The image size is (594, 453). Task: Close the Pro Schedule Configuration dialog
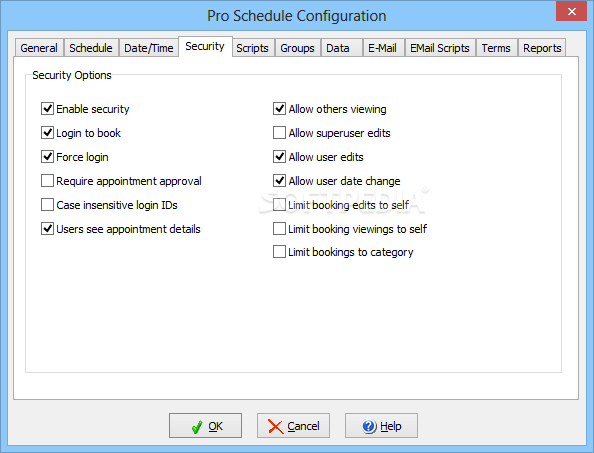(571, 11)
